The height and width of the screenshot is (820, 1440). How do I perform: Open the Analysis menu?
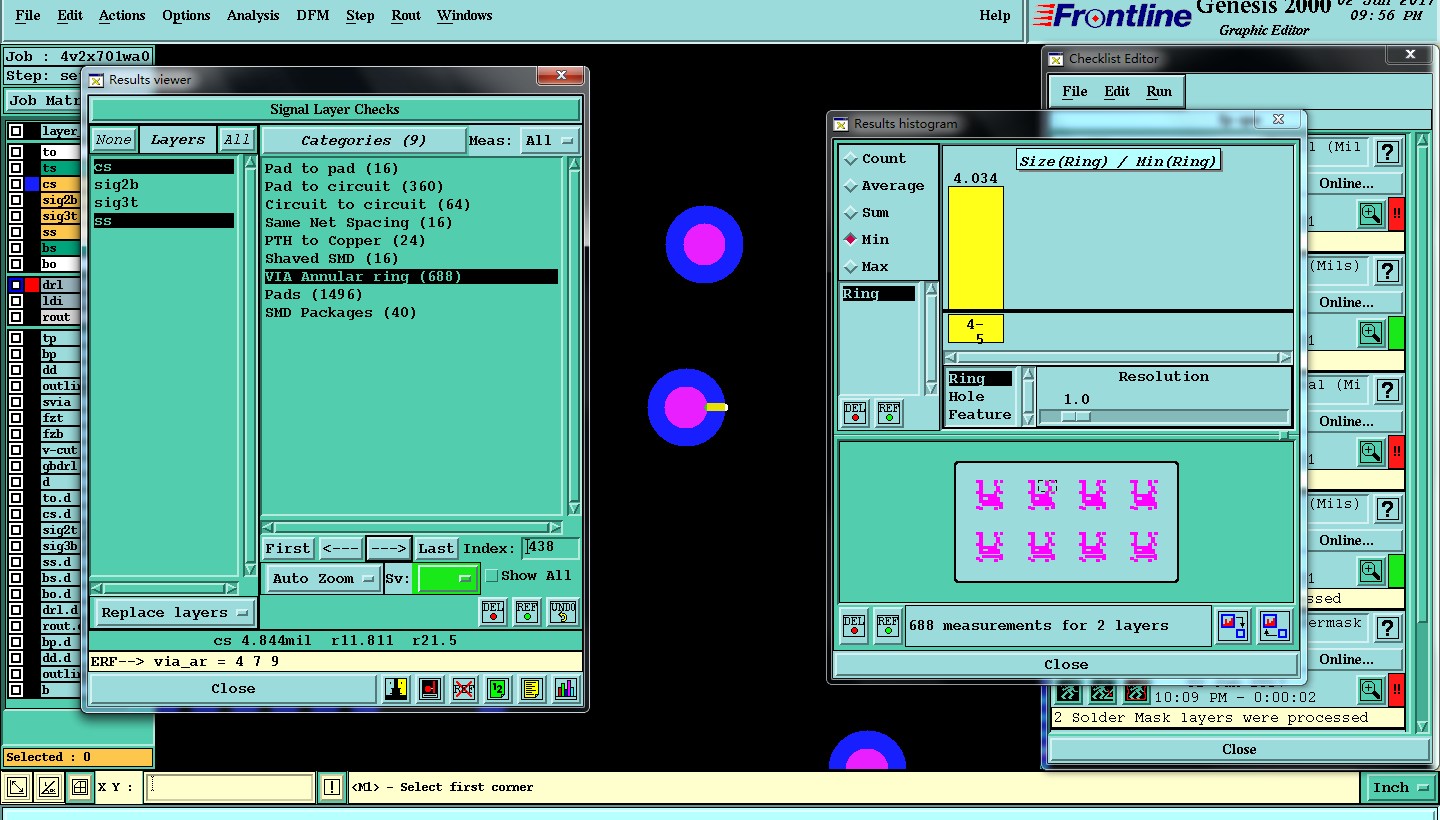[x=253, y=16]
